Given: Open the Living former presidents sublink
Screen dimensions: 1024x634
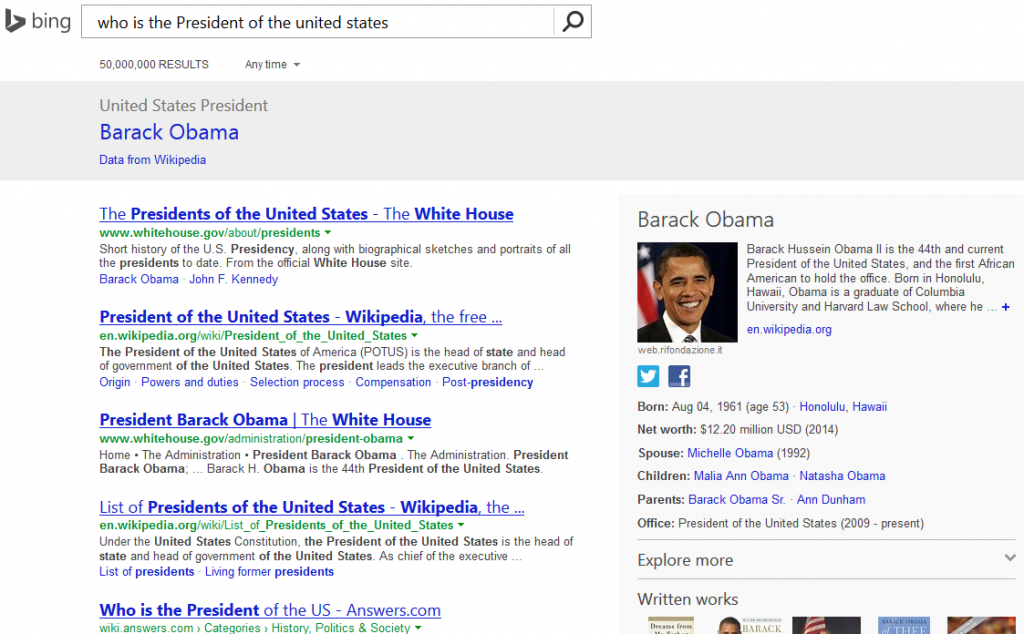Looking at the screenshot, I should 269,572.
